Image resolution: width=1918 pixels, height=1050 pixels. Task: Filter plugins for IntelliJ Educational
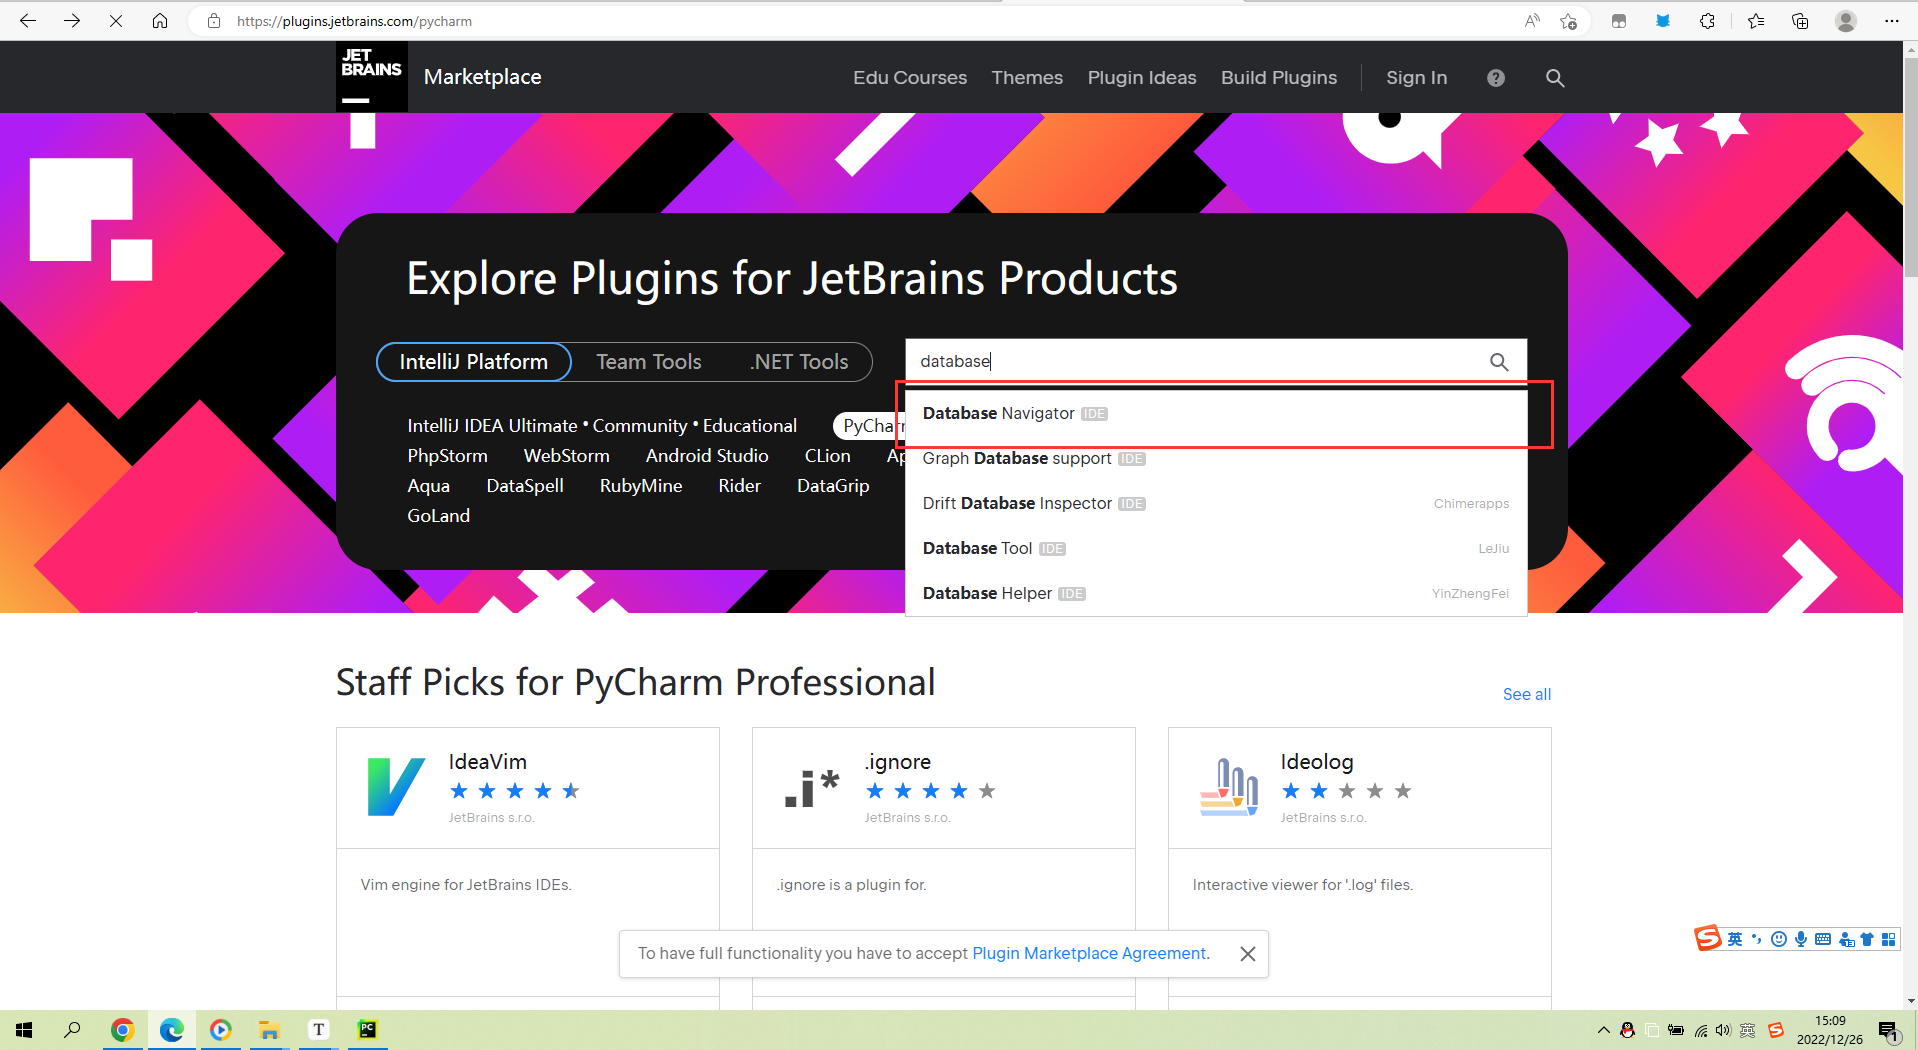click(750, 426)
